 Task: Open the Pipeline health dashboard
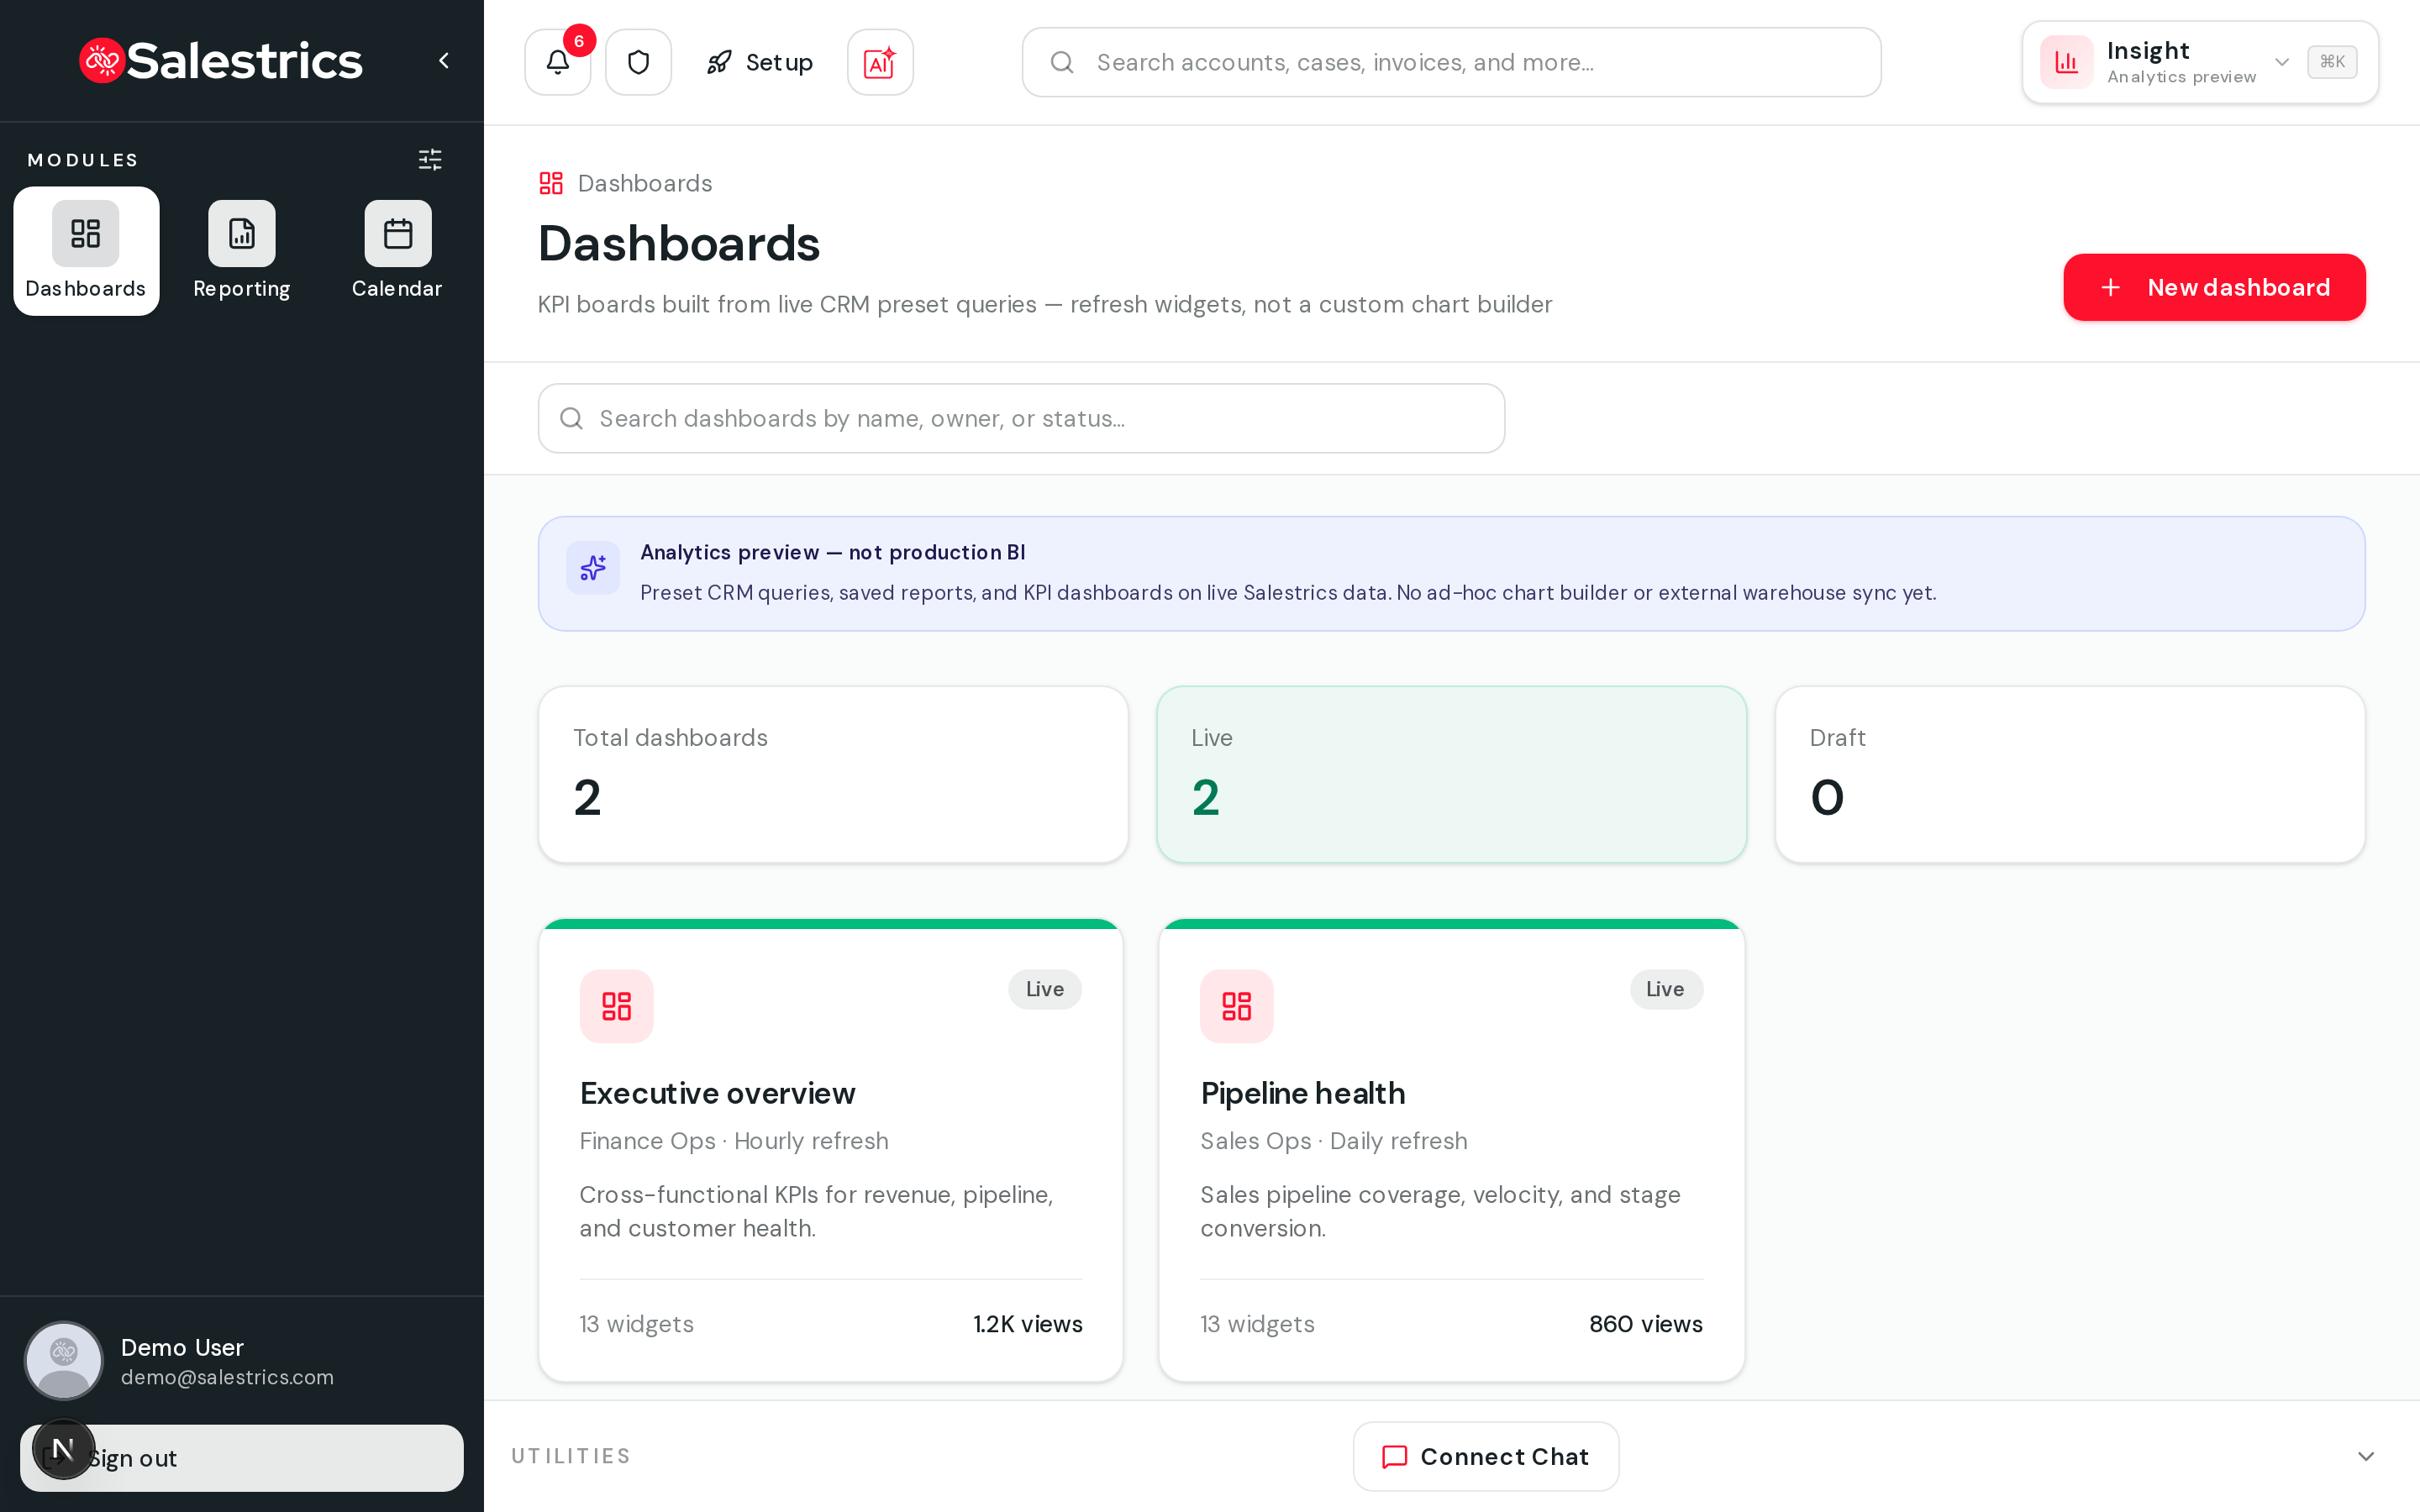[1451, 1150]
